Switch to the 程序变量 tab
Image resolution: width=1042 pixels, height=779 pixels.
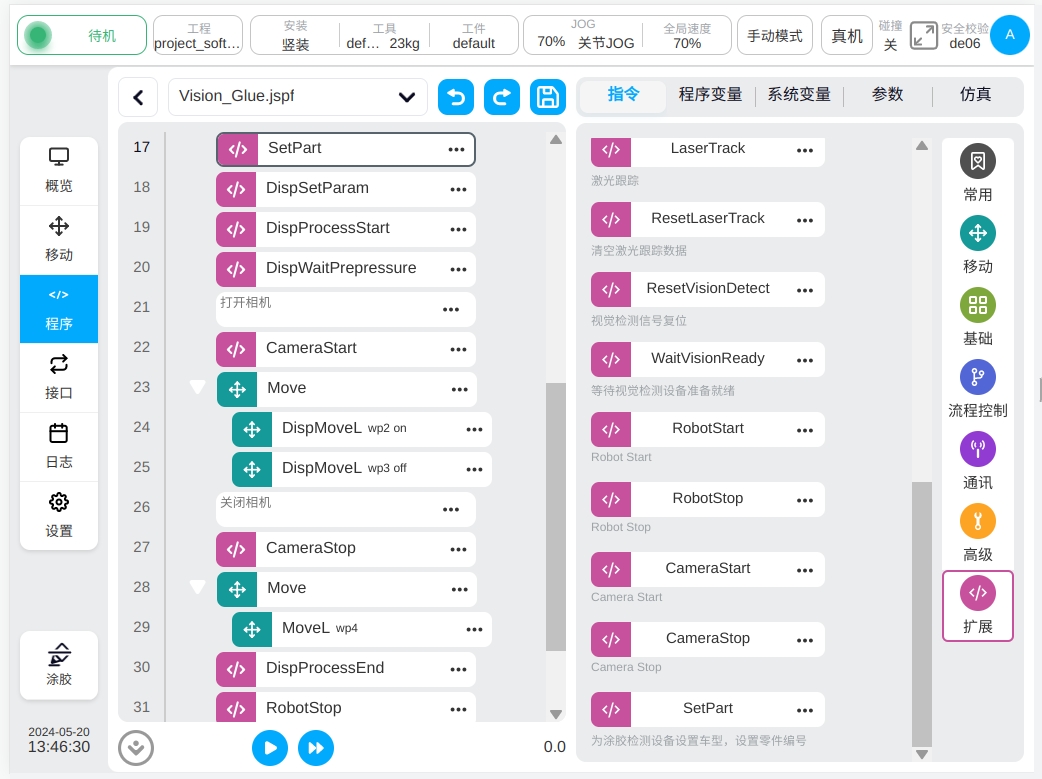tap(710, 95)
